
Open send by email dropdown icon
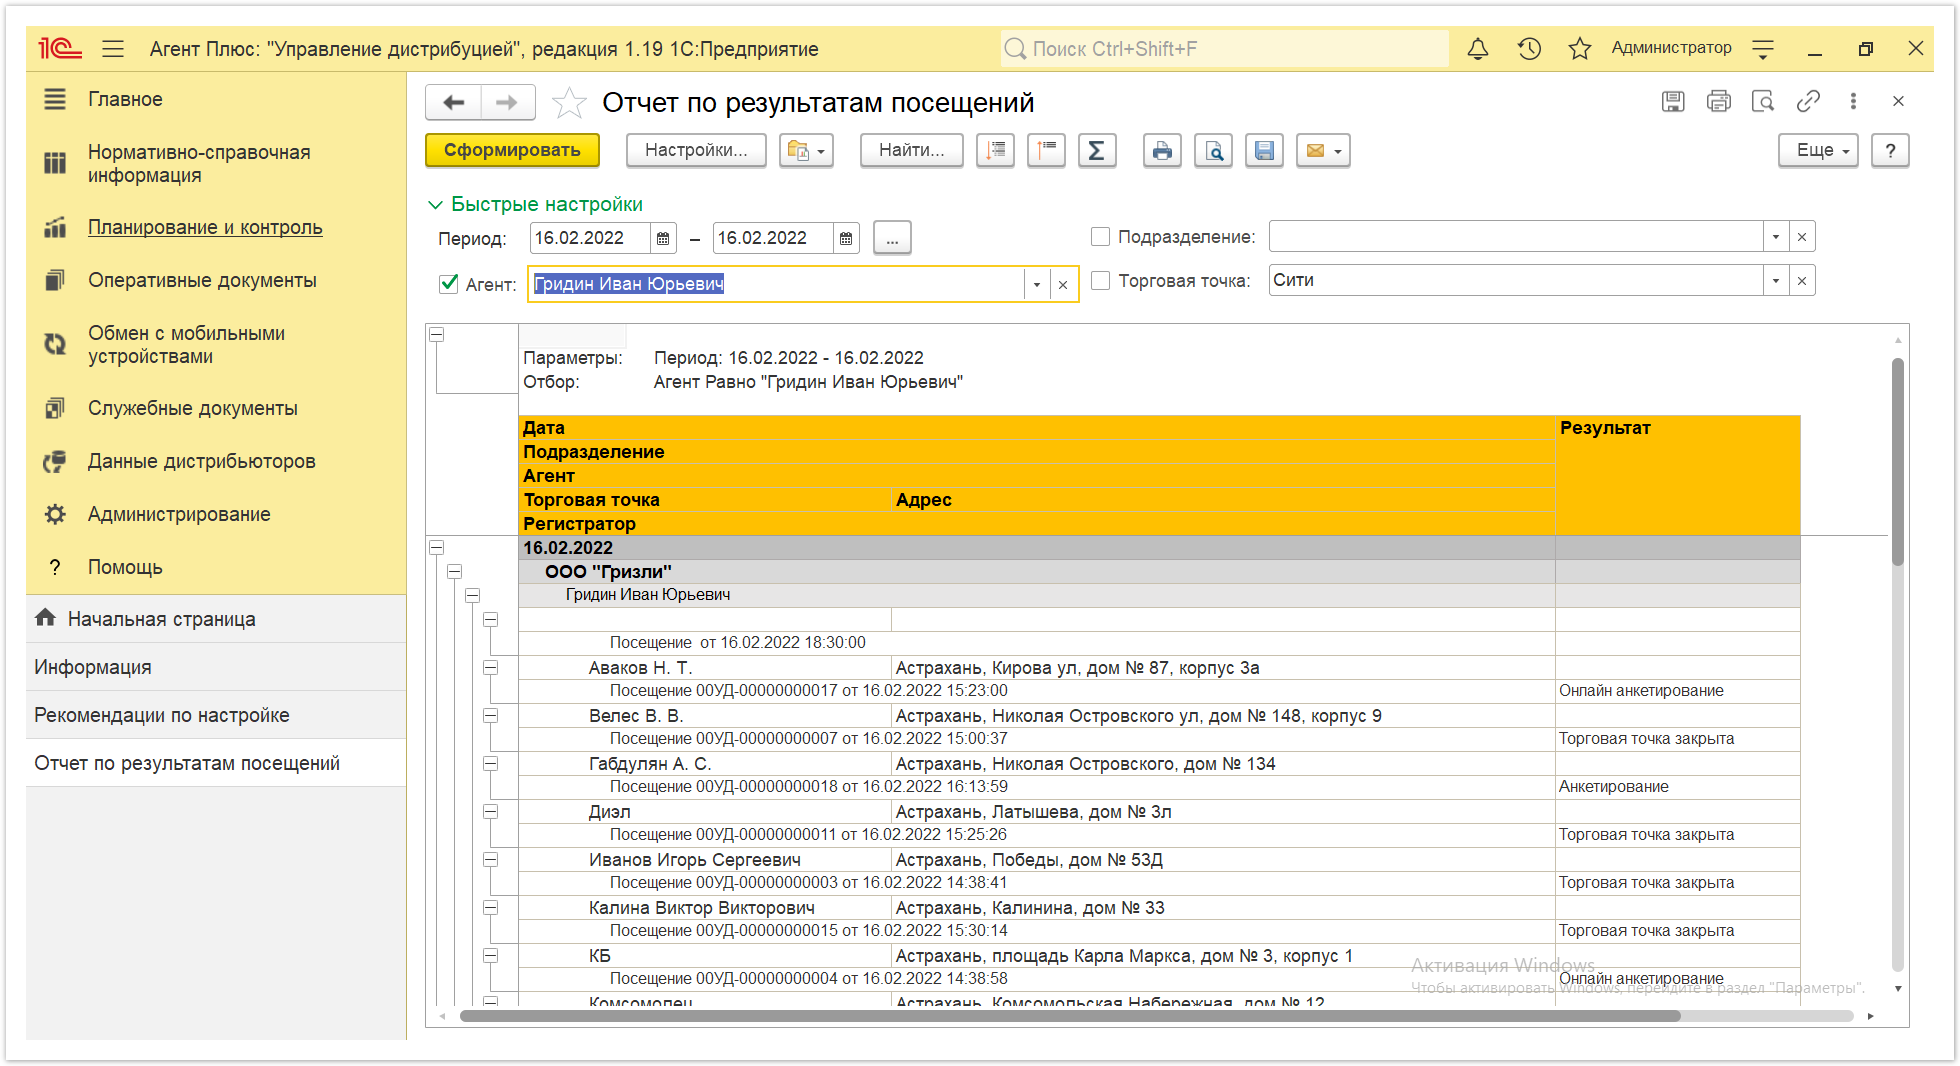click(x=1323, y=151)
